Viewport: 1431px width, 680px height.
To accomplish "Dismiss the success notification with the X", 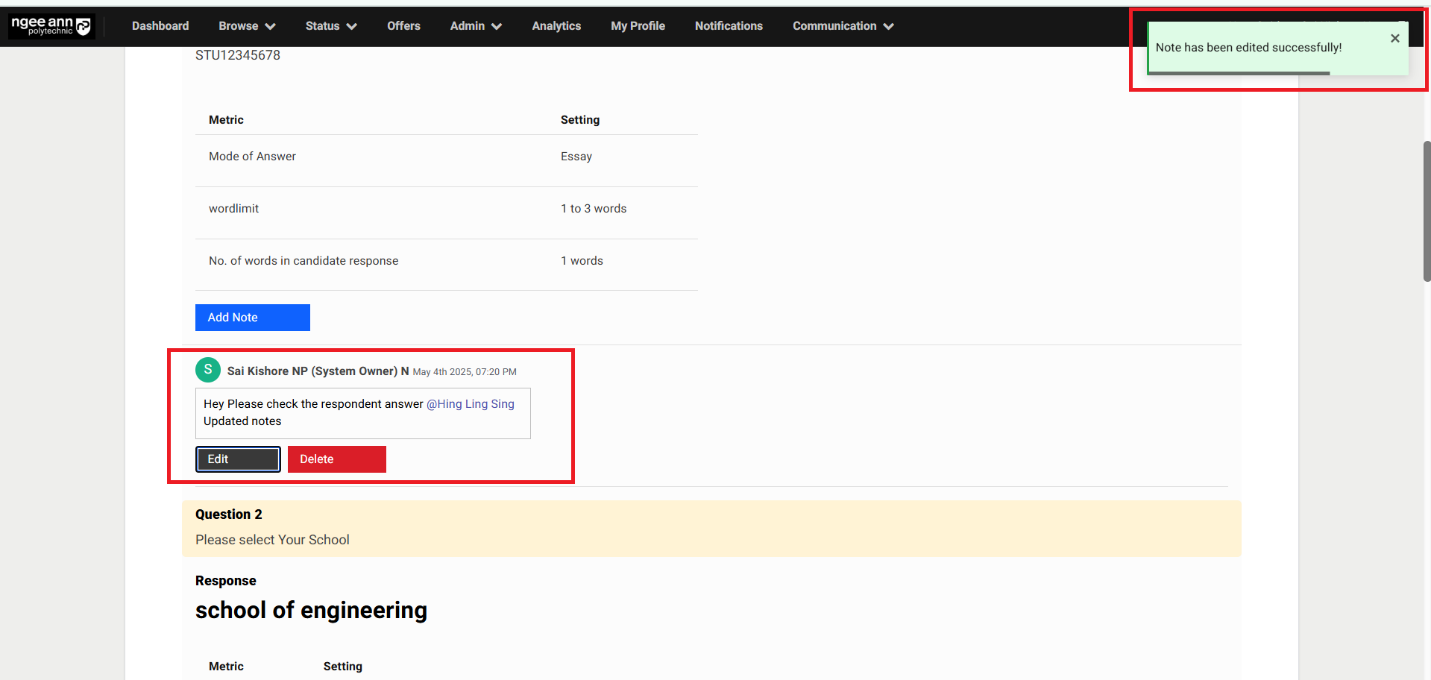I will click(x=1395, y=39).
